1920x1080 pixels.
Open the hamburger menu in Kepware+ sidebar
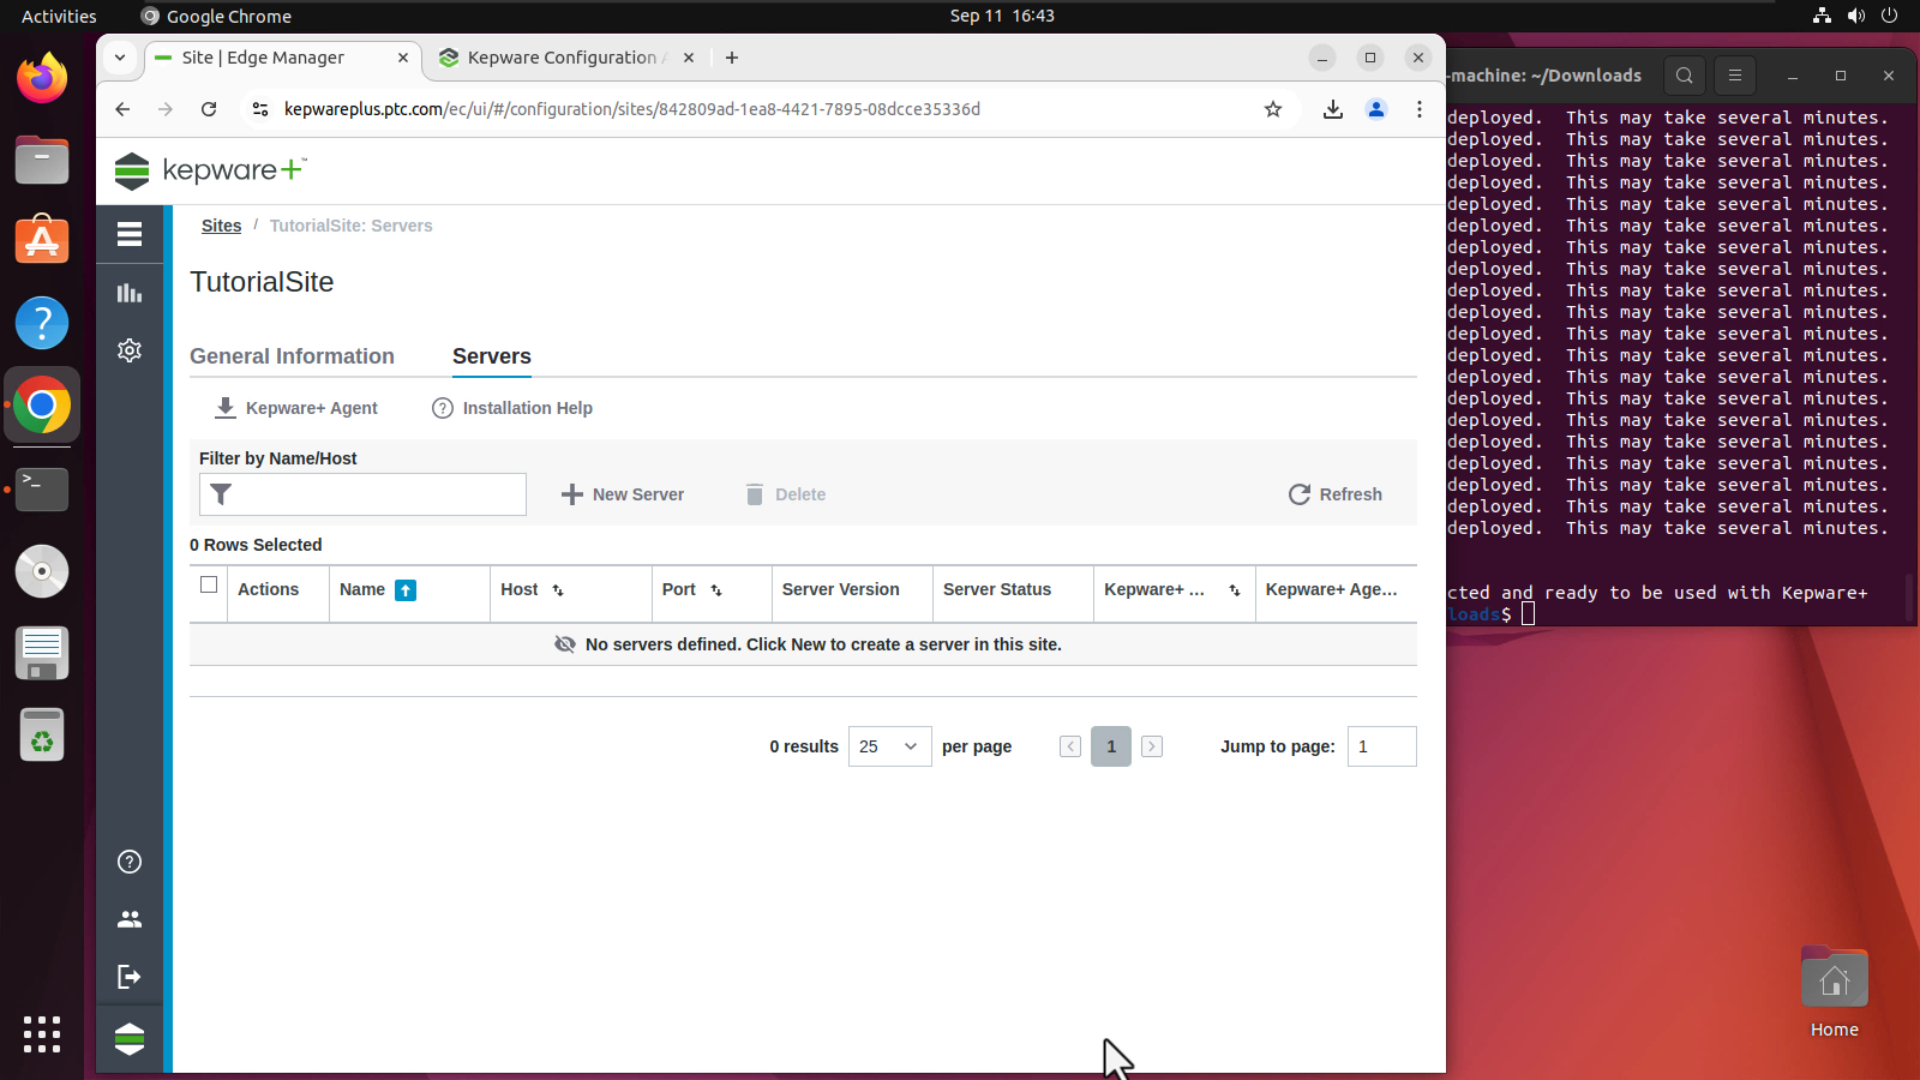[129, 234]
